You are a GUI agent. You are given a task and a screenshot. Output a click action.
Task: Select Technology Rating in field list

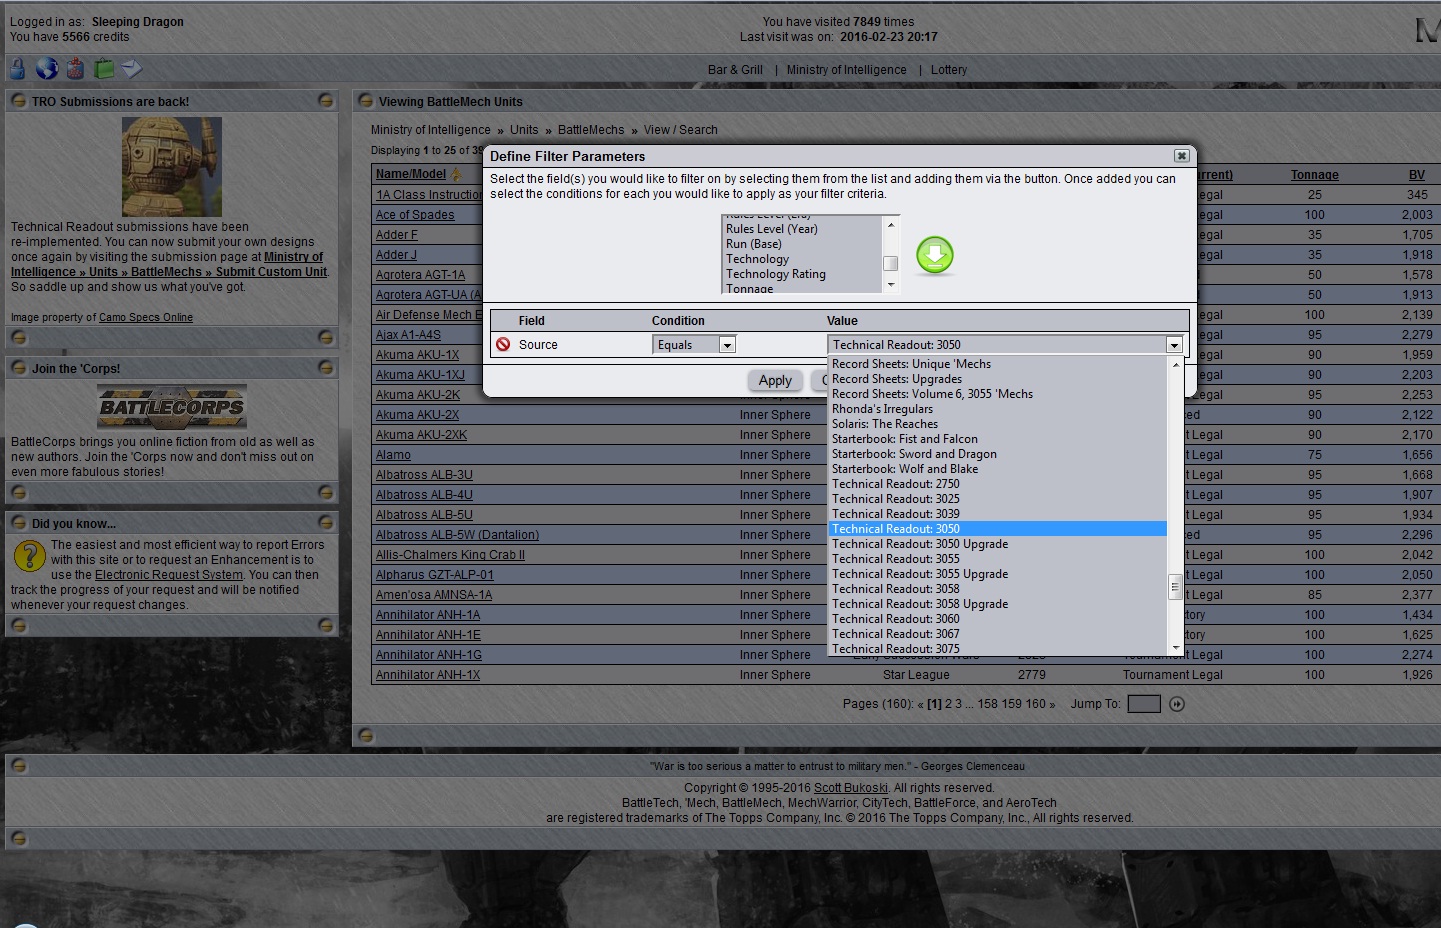click(775, 274)
